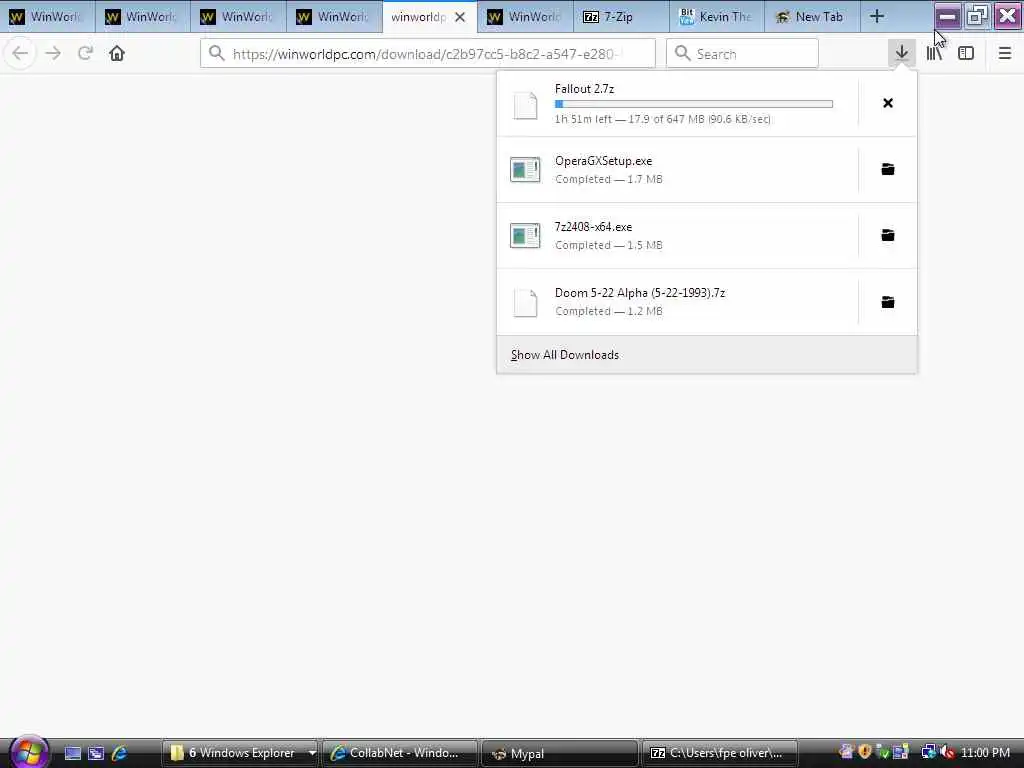This screenshot has height=768, width=1024.
Task: Cancel the Fallout 2.7z download
Action: coord(888,103)
